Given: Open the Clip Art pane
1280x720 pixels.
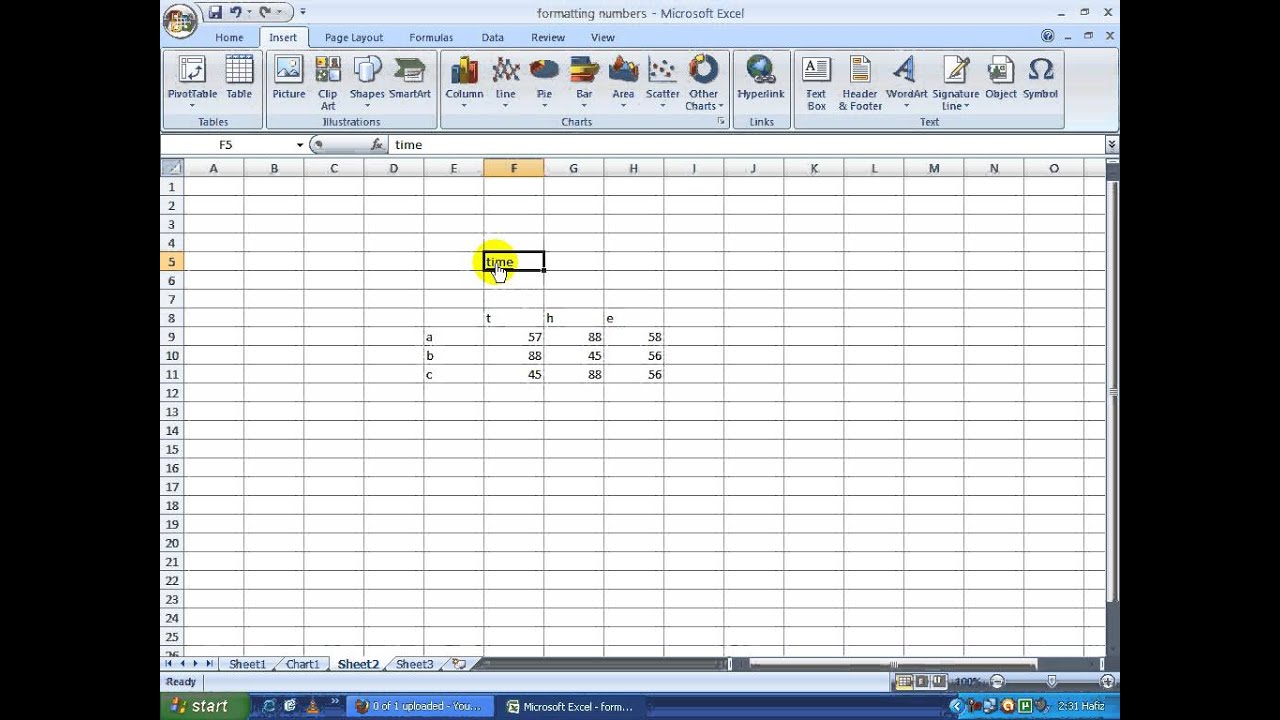Looking at the screenshot, I should pos(327,82).
